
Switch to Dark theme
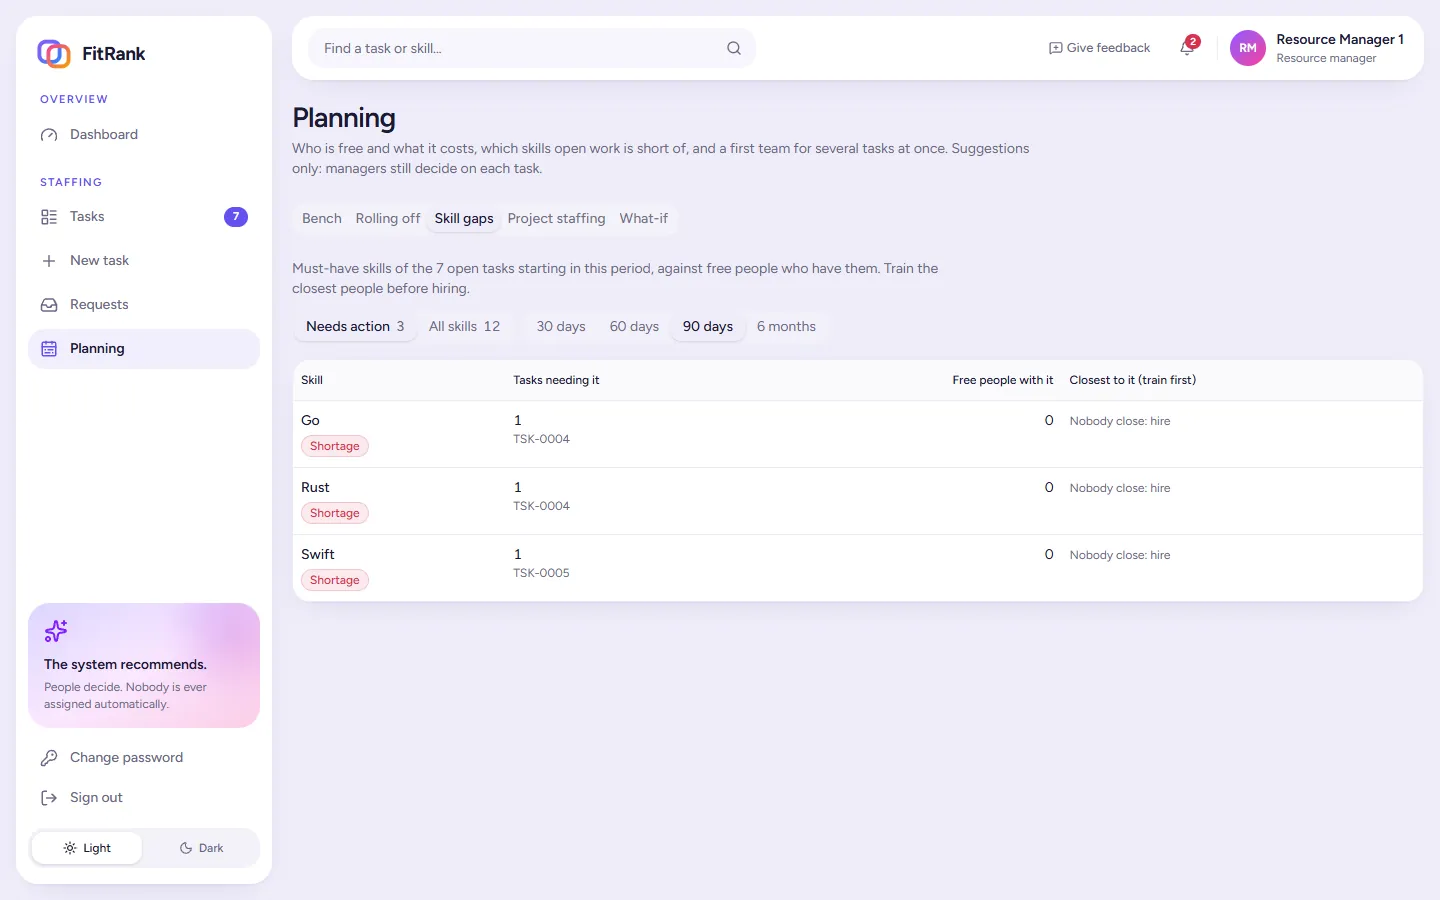(x=201, y=848)
